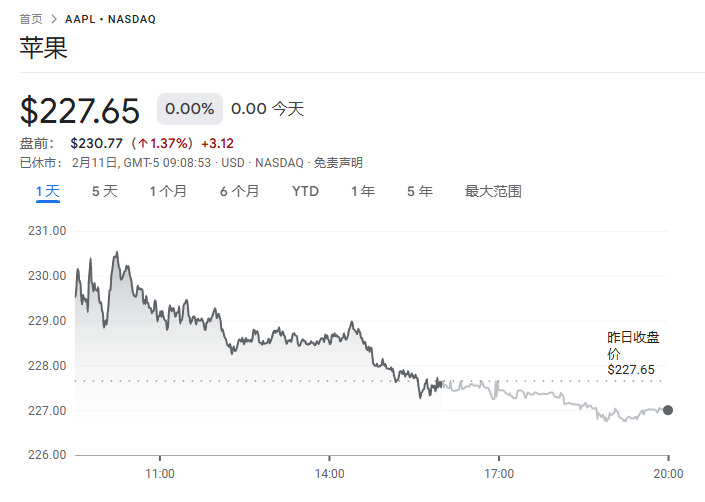Click the large $227.65 price
Screen dimensions: 705x502
coord(80,109)
